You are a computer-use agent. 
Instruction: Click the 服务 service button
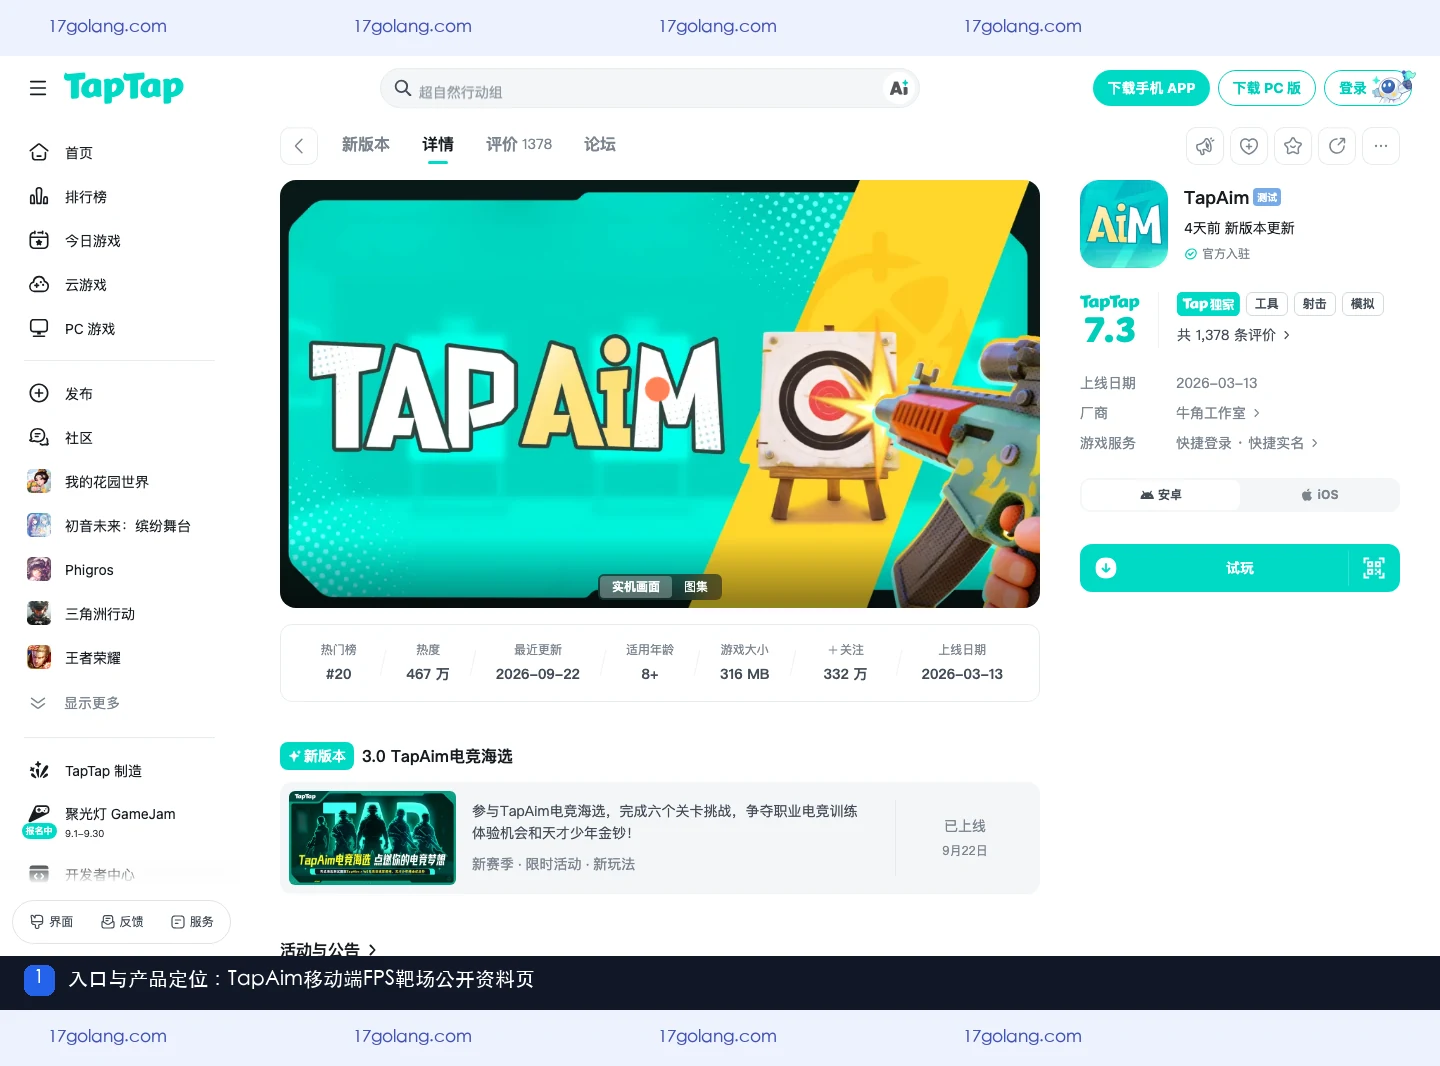192,922
